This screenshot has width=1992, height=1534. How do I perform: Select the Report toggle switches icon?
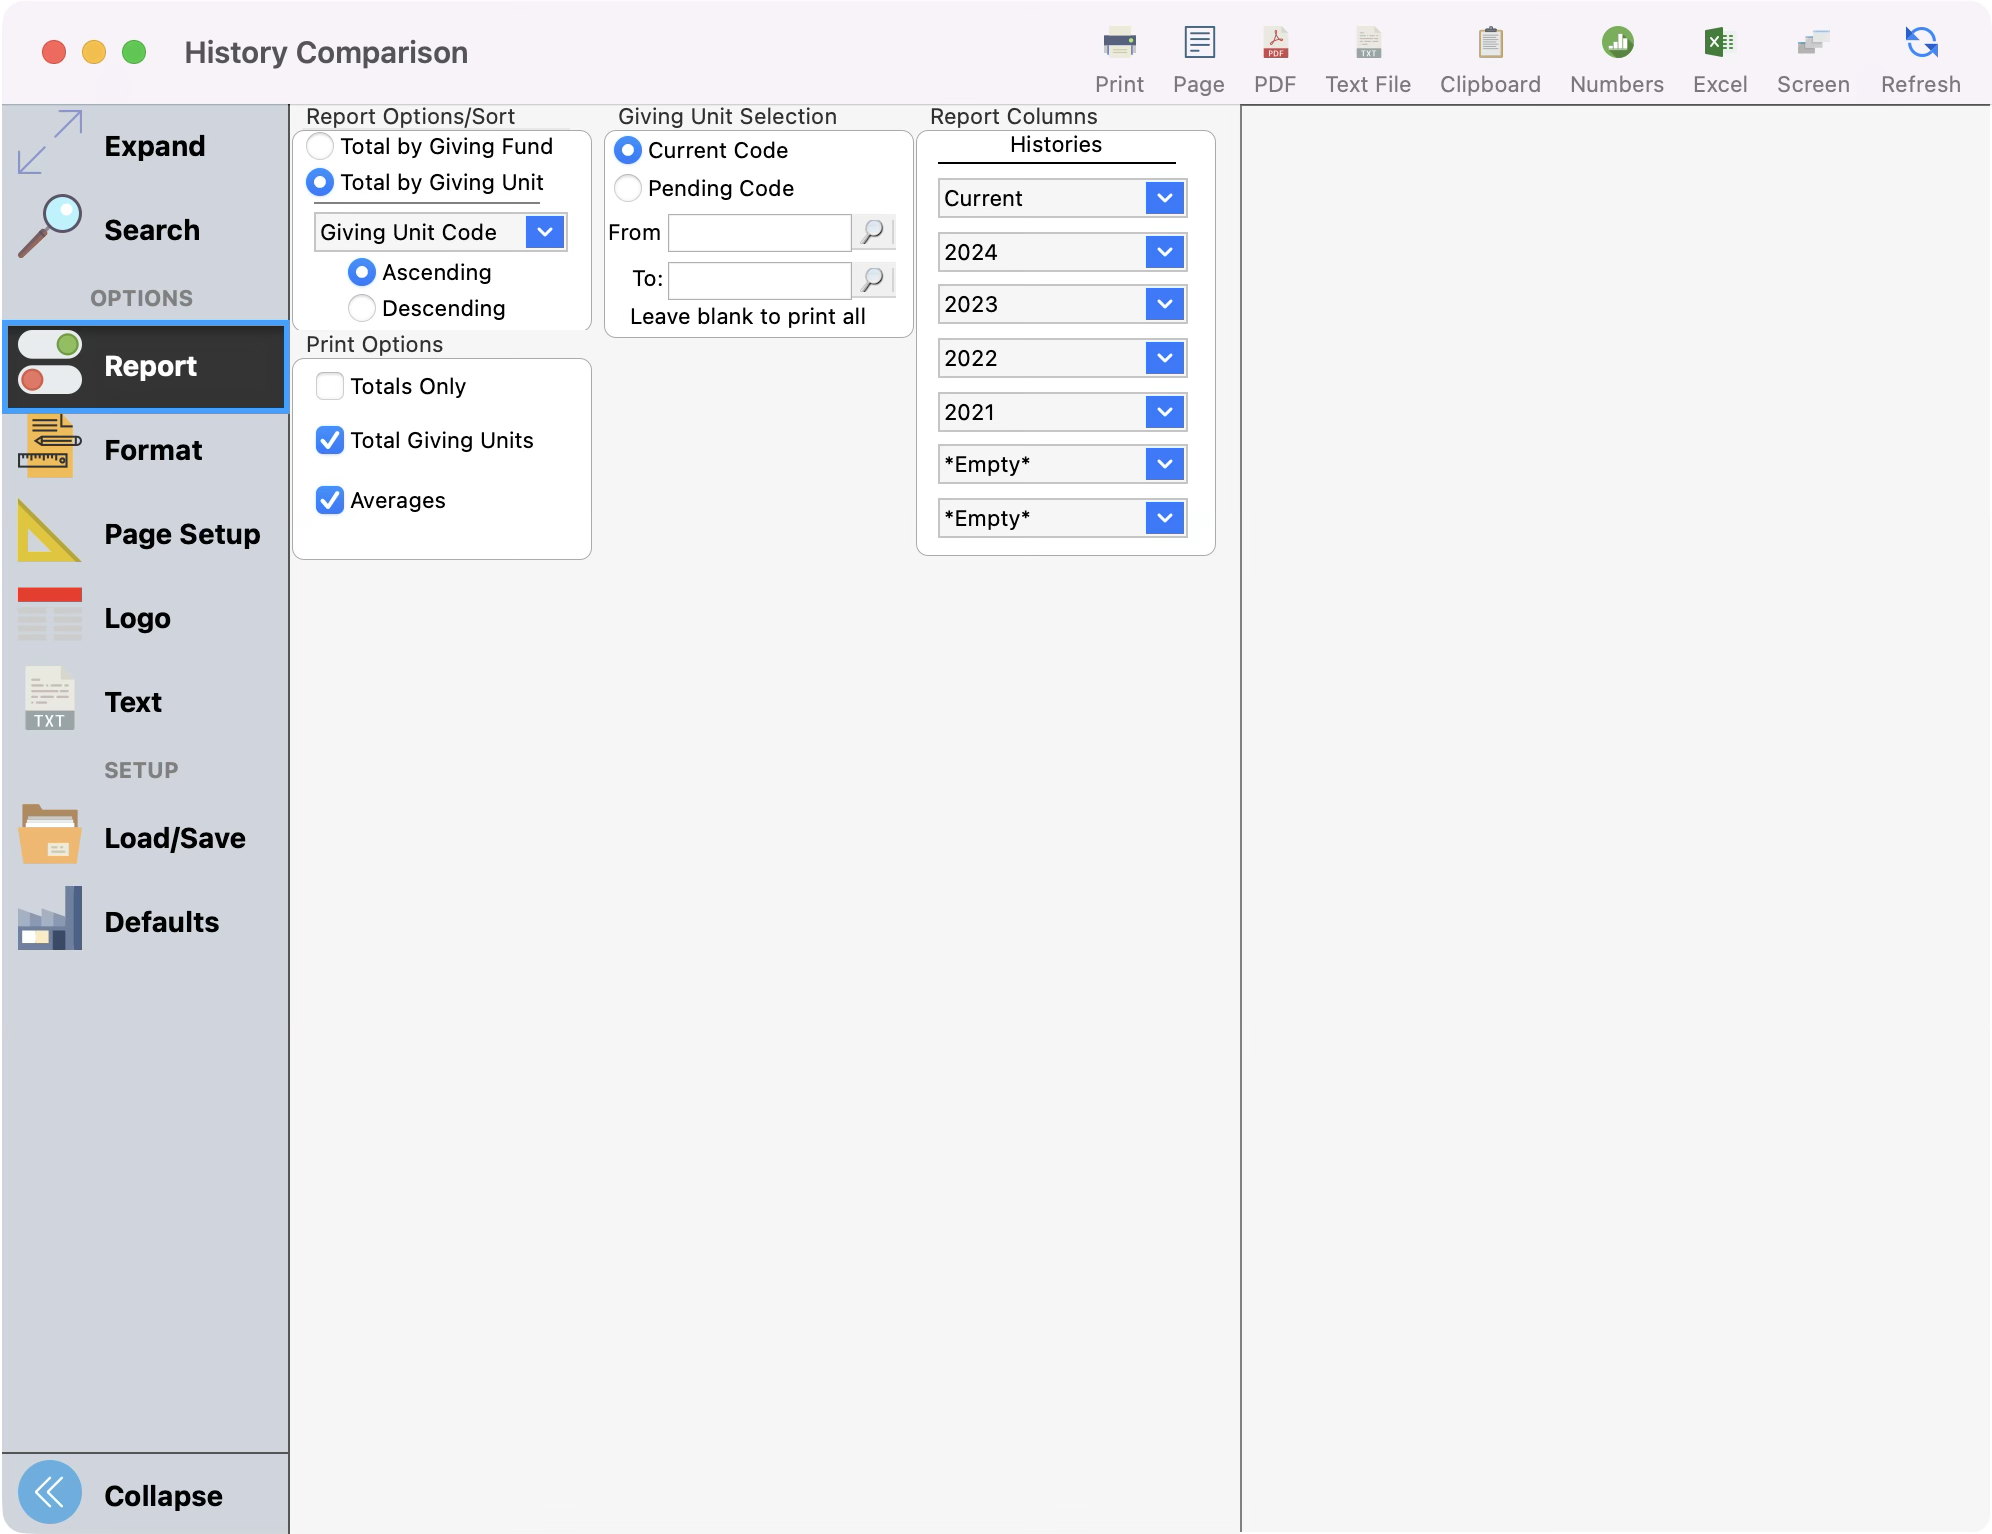(50, 362)
